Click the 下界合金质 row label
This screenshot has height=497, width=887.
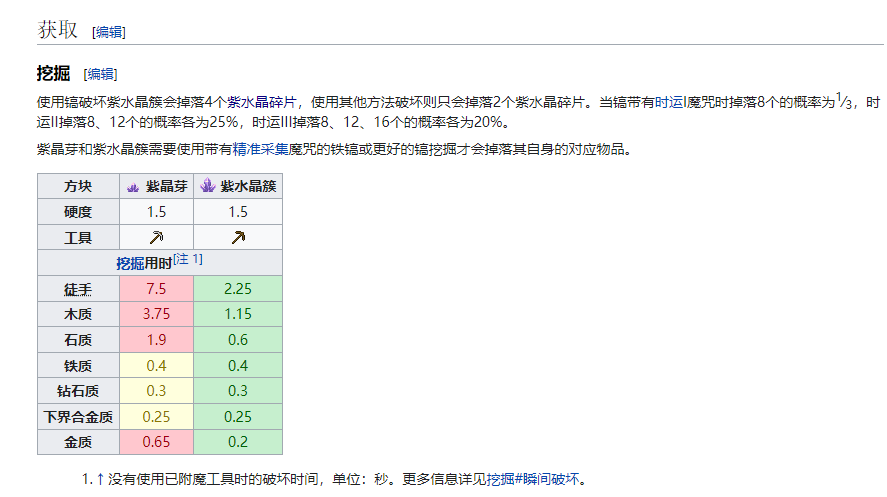tap(78, 417)
